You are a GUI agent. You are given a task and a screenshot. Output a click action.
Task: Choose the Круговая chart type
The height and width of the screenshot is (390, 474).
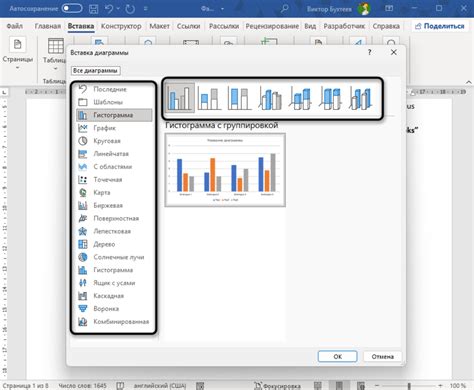point(114,141)
